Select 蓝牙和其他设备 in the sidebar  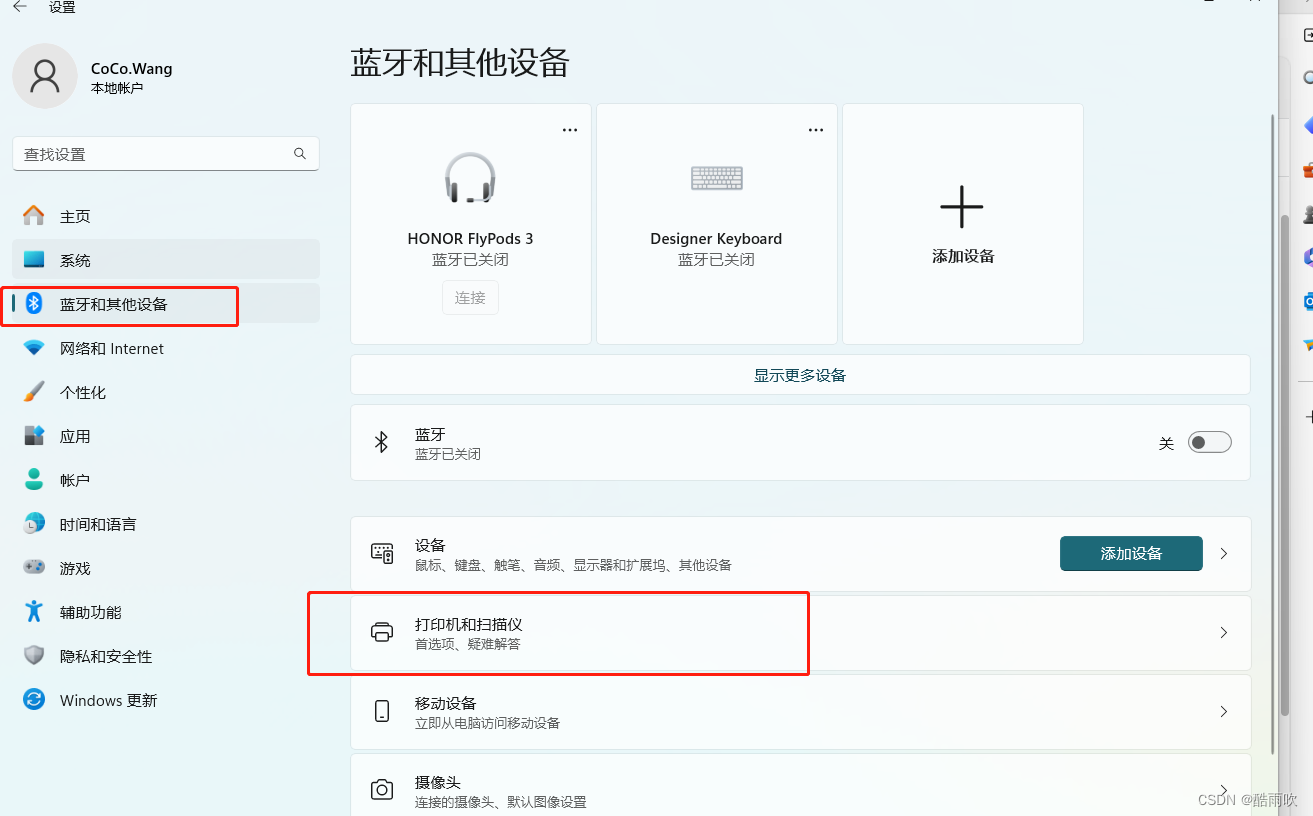166,304
